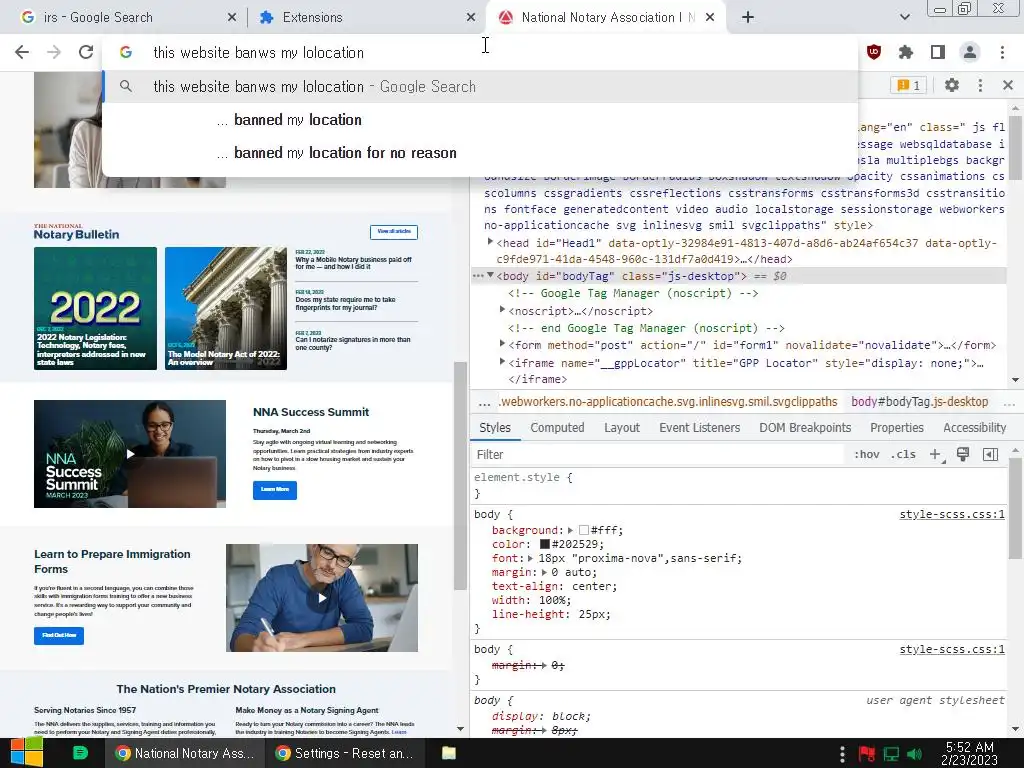This screenshot has height=768, width=1024.
Task: Open DevTools customize three-dot menu
Action: (x=980, y=85)
